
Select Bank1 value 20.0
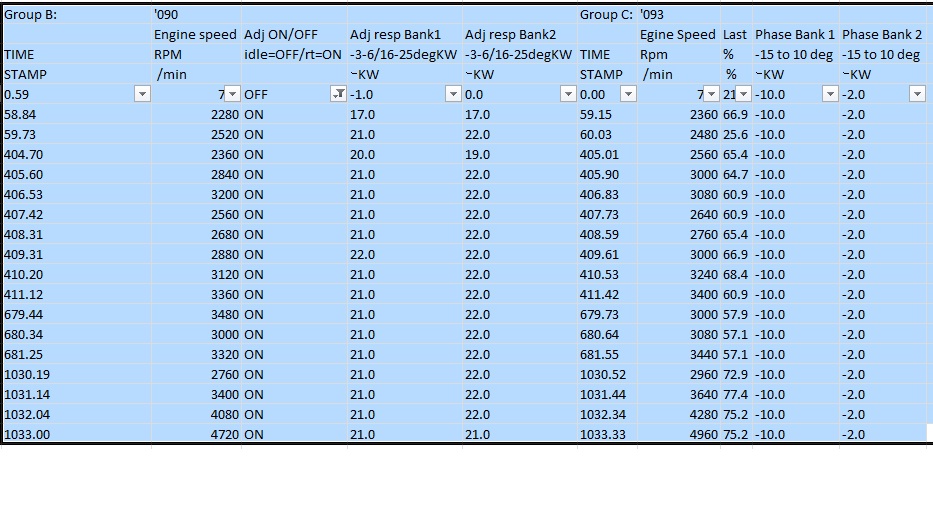(405, 155)
